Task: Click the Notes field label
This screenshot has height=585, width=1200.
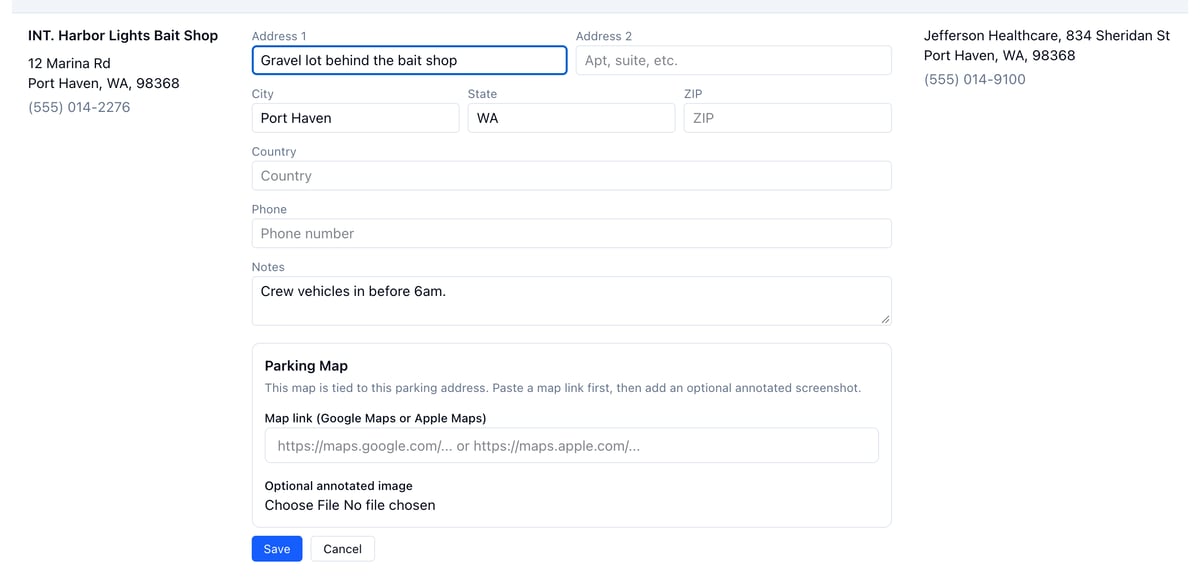Action: point(268,267)
